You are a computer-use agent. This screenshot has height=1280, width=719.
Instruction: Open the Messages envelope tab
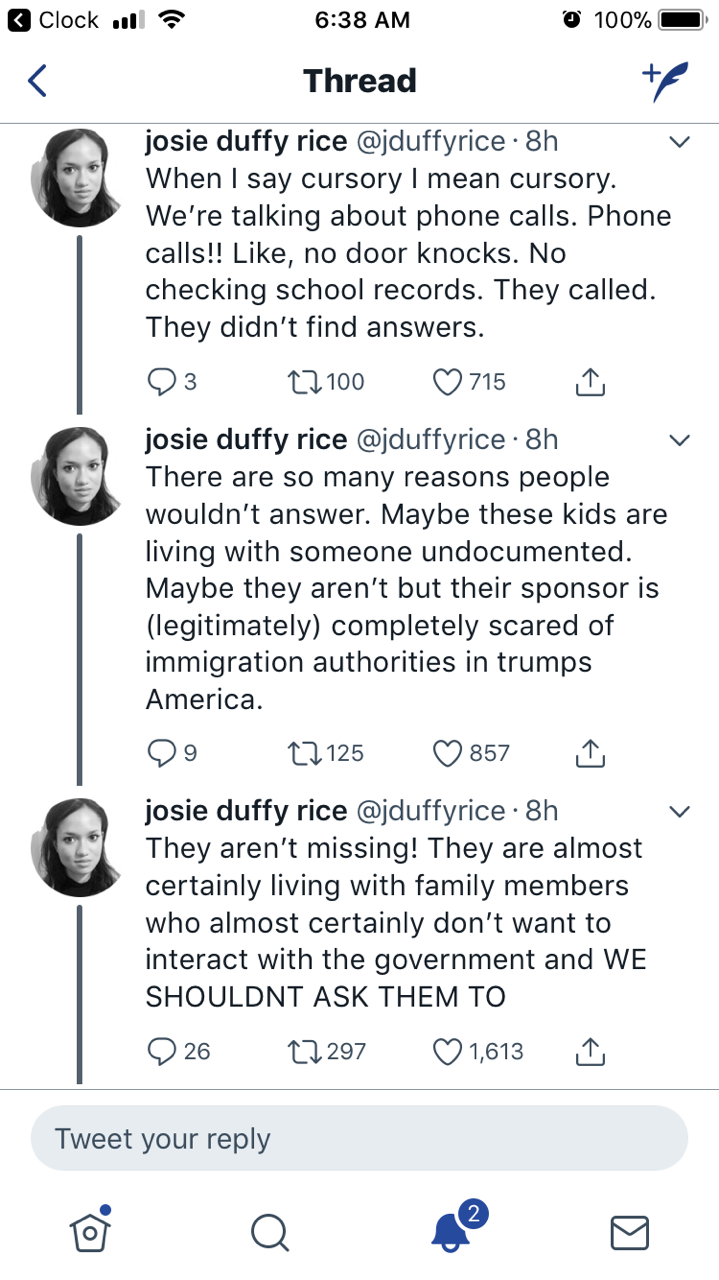pyautogui.click(x=629, y=1232)
